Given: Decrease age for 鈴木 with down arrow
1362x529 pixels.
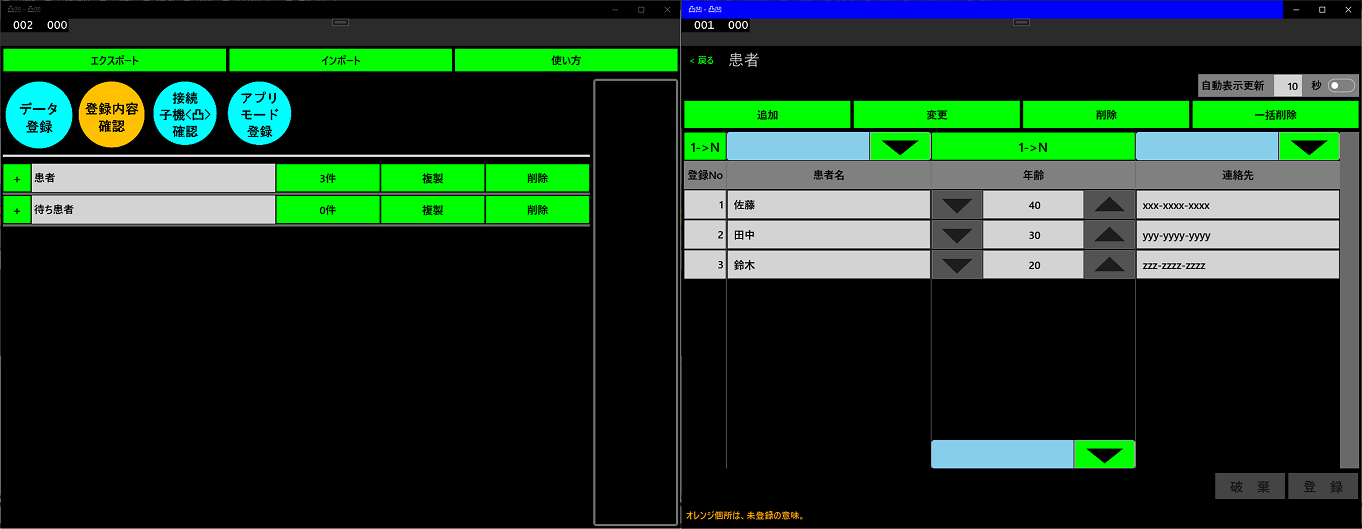Looking at the screenshot, I should (x=957, y=265).
